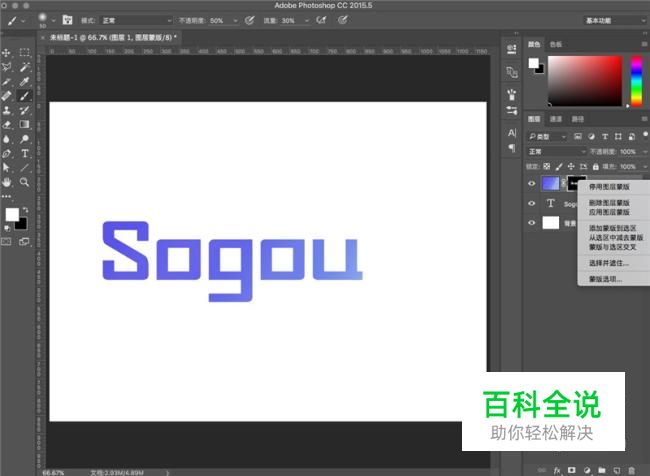Image resolution: width=650 pixels, height=476 pixels.
Task: Toggle pressure for size icon
Action: pos(342,20)
